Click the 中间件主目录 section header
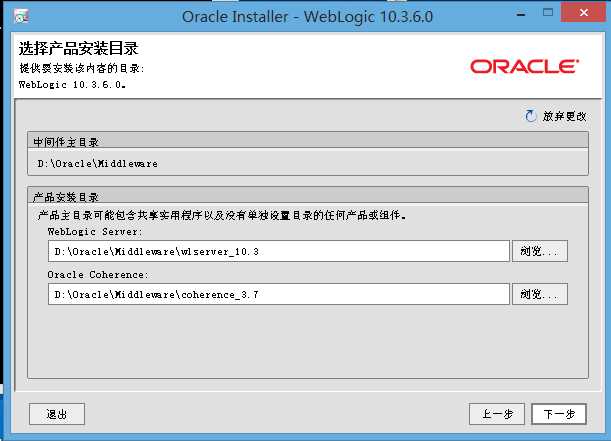611x441 pixels. (308, 141)
